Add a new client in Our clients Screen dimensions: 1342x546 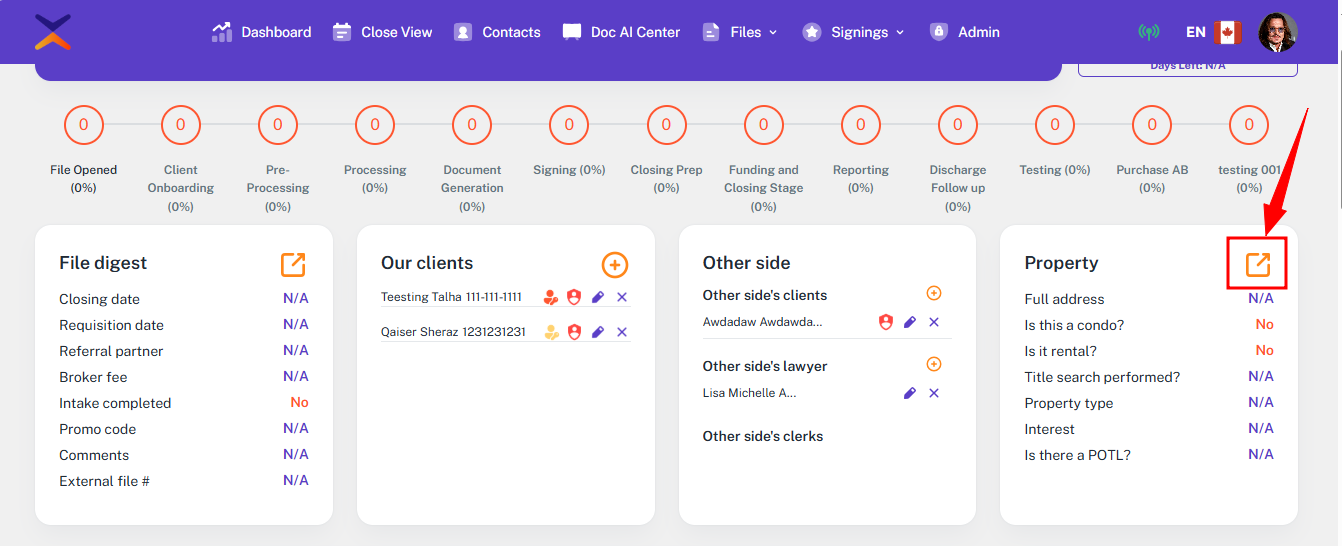[614, 264]
